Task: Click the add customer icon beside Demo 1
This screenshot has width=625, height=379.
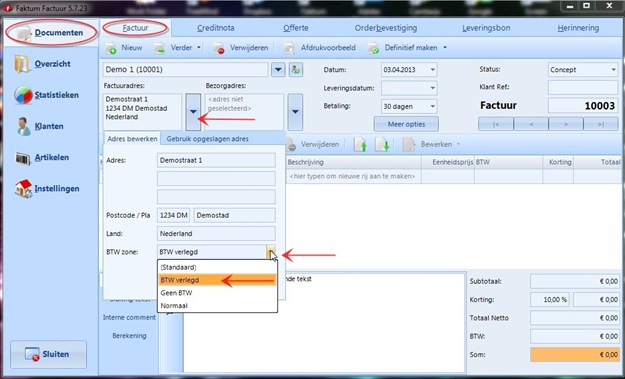Action: tap(295, 70)
